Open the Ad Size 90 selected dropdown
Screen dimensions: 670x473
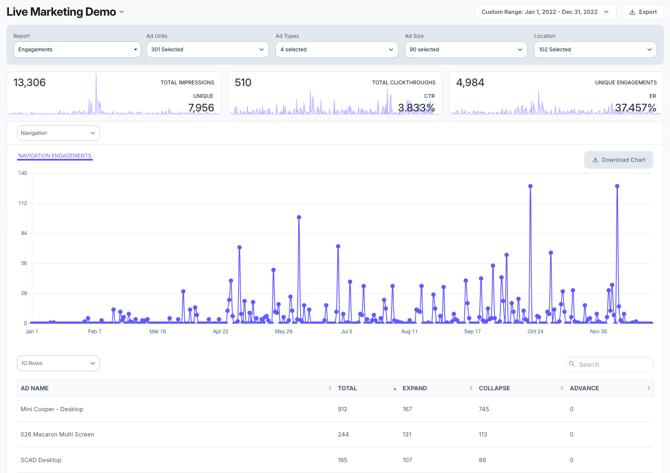466,50
